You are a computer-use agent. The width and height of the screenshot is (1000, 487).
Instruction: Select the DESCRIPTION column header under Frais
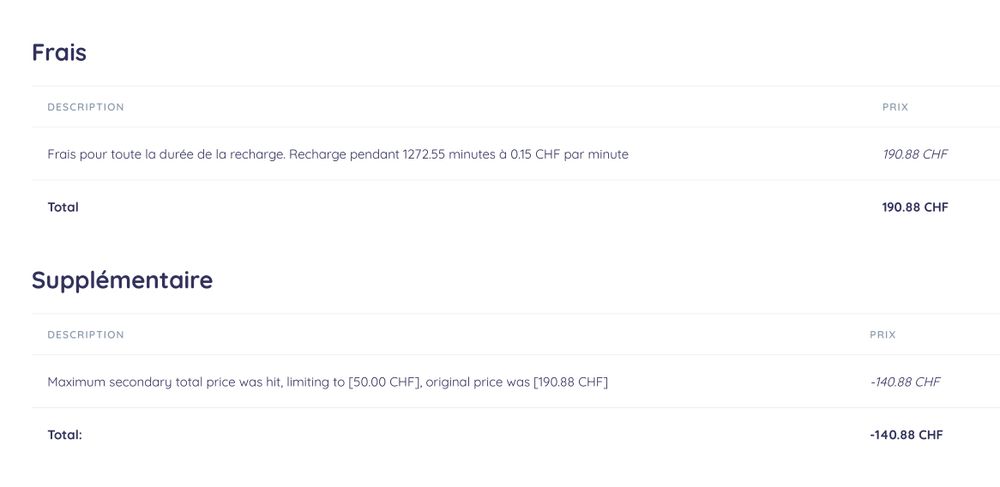click(86, 107)
